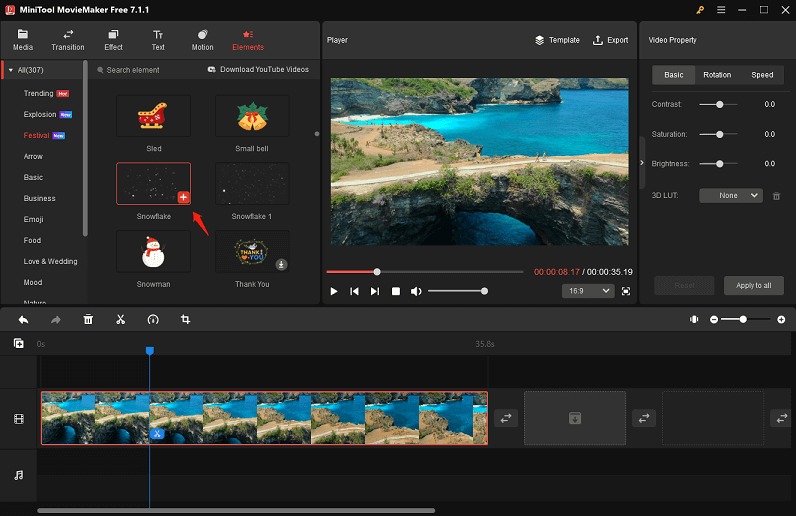Delete the 3D LUT with trash icon

[776, 196]
